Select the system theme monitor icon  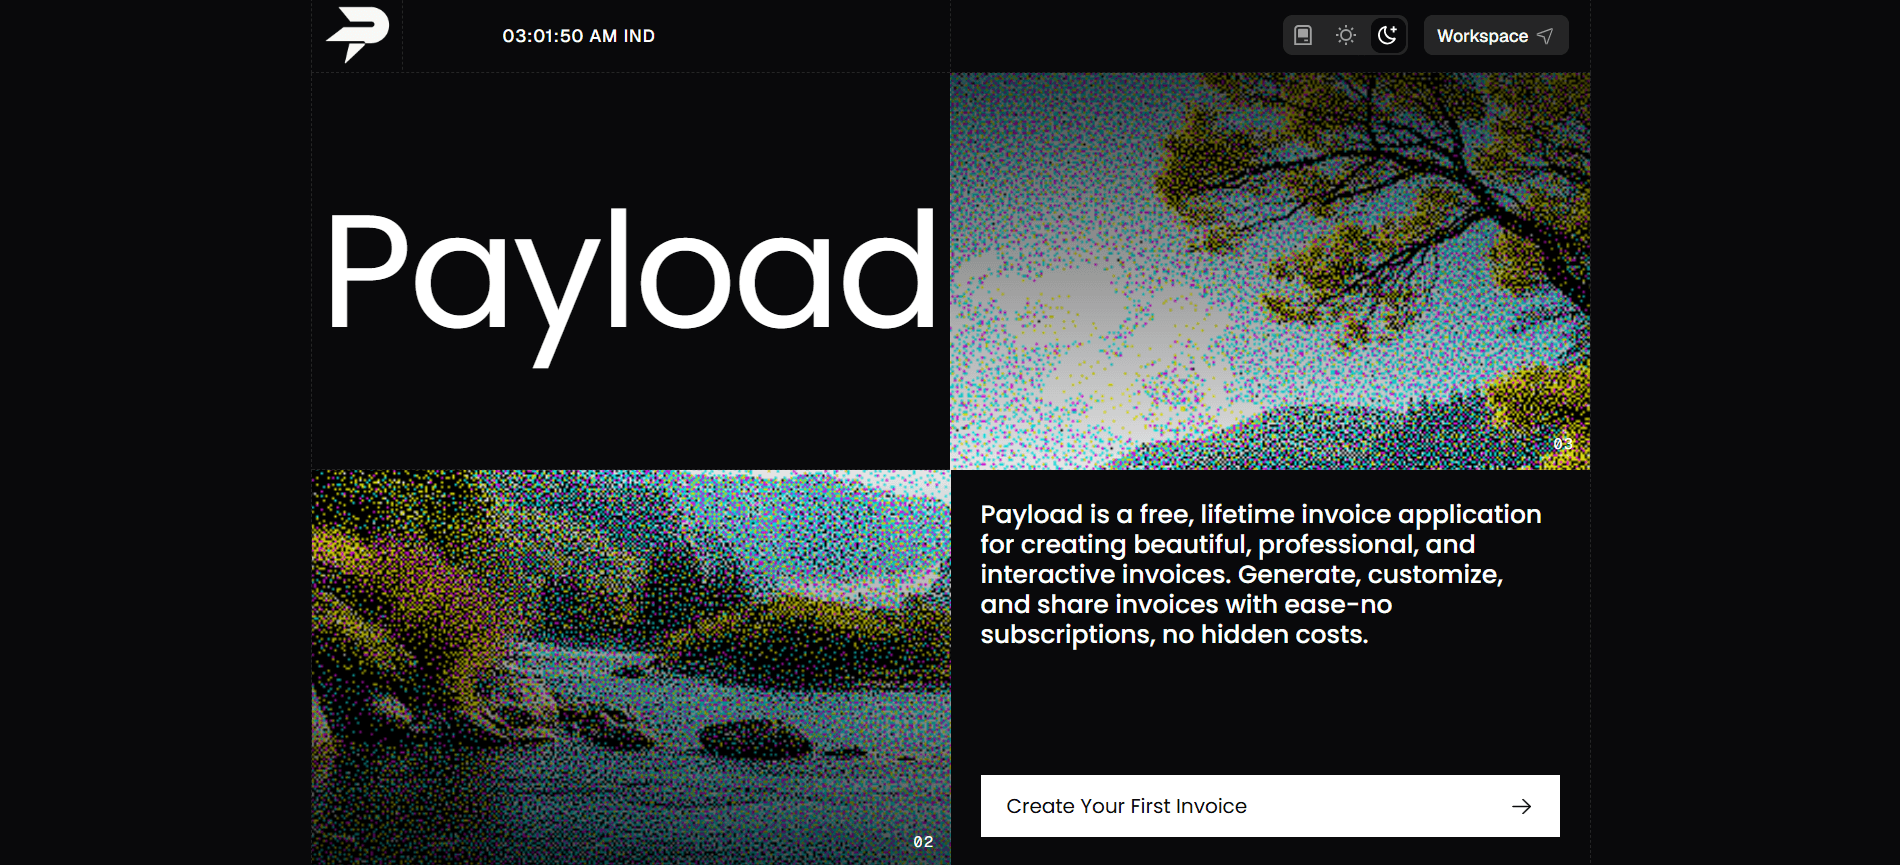1303,36
